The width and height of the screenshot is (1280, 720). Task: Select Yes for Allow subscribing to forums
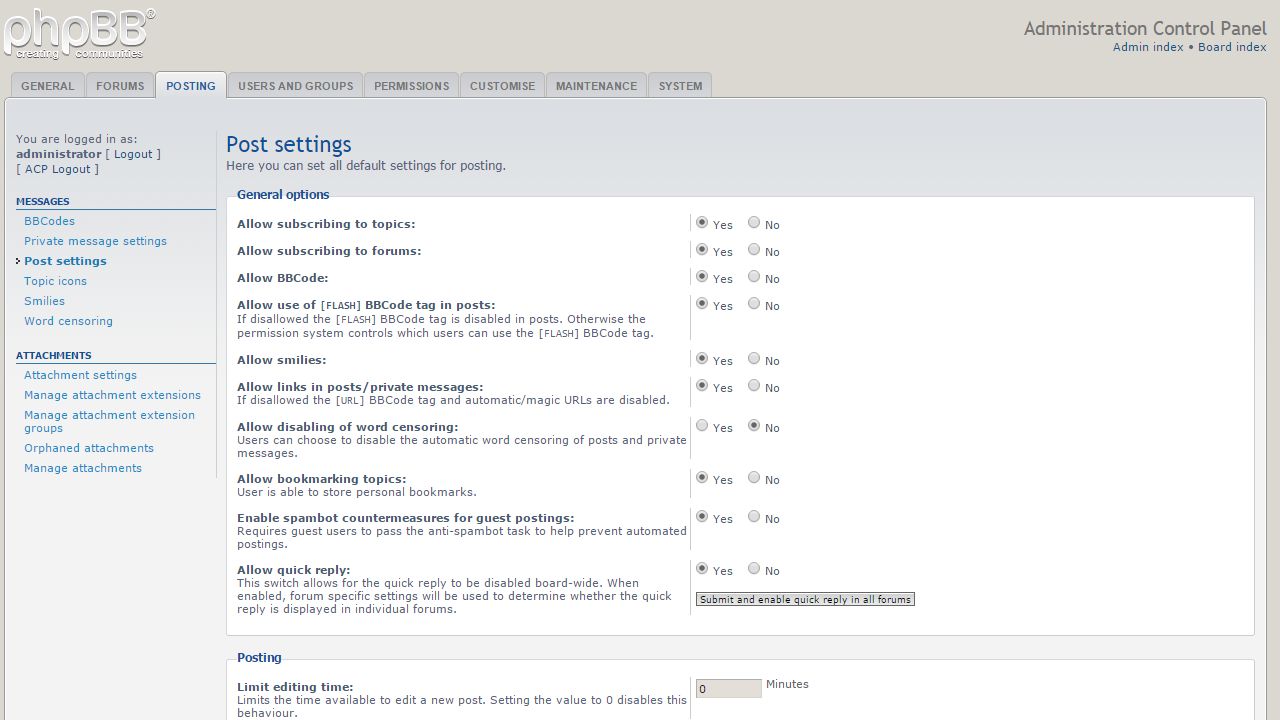tap(702, 250)
